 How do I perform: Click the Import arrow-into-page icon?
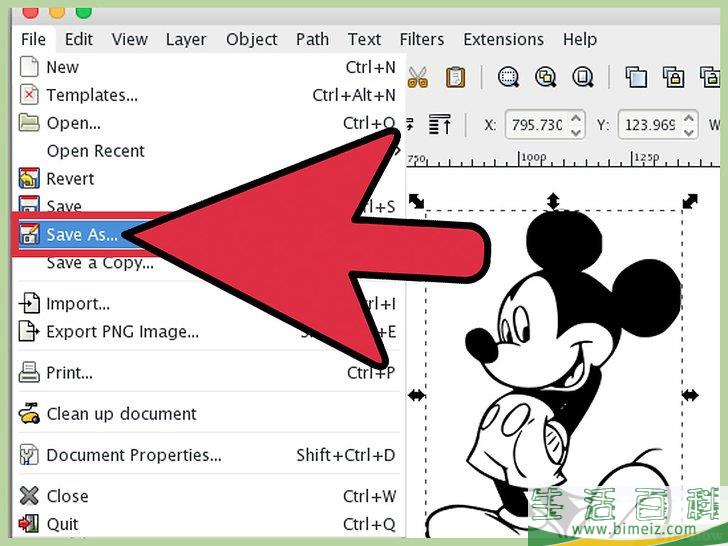[x=29, y=304]
